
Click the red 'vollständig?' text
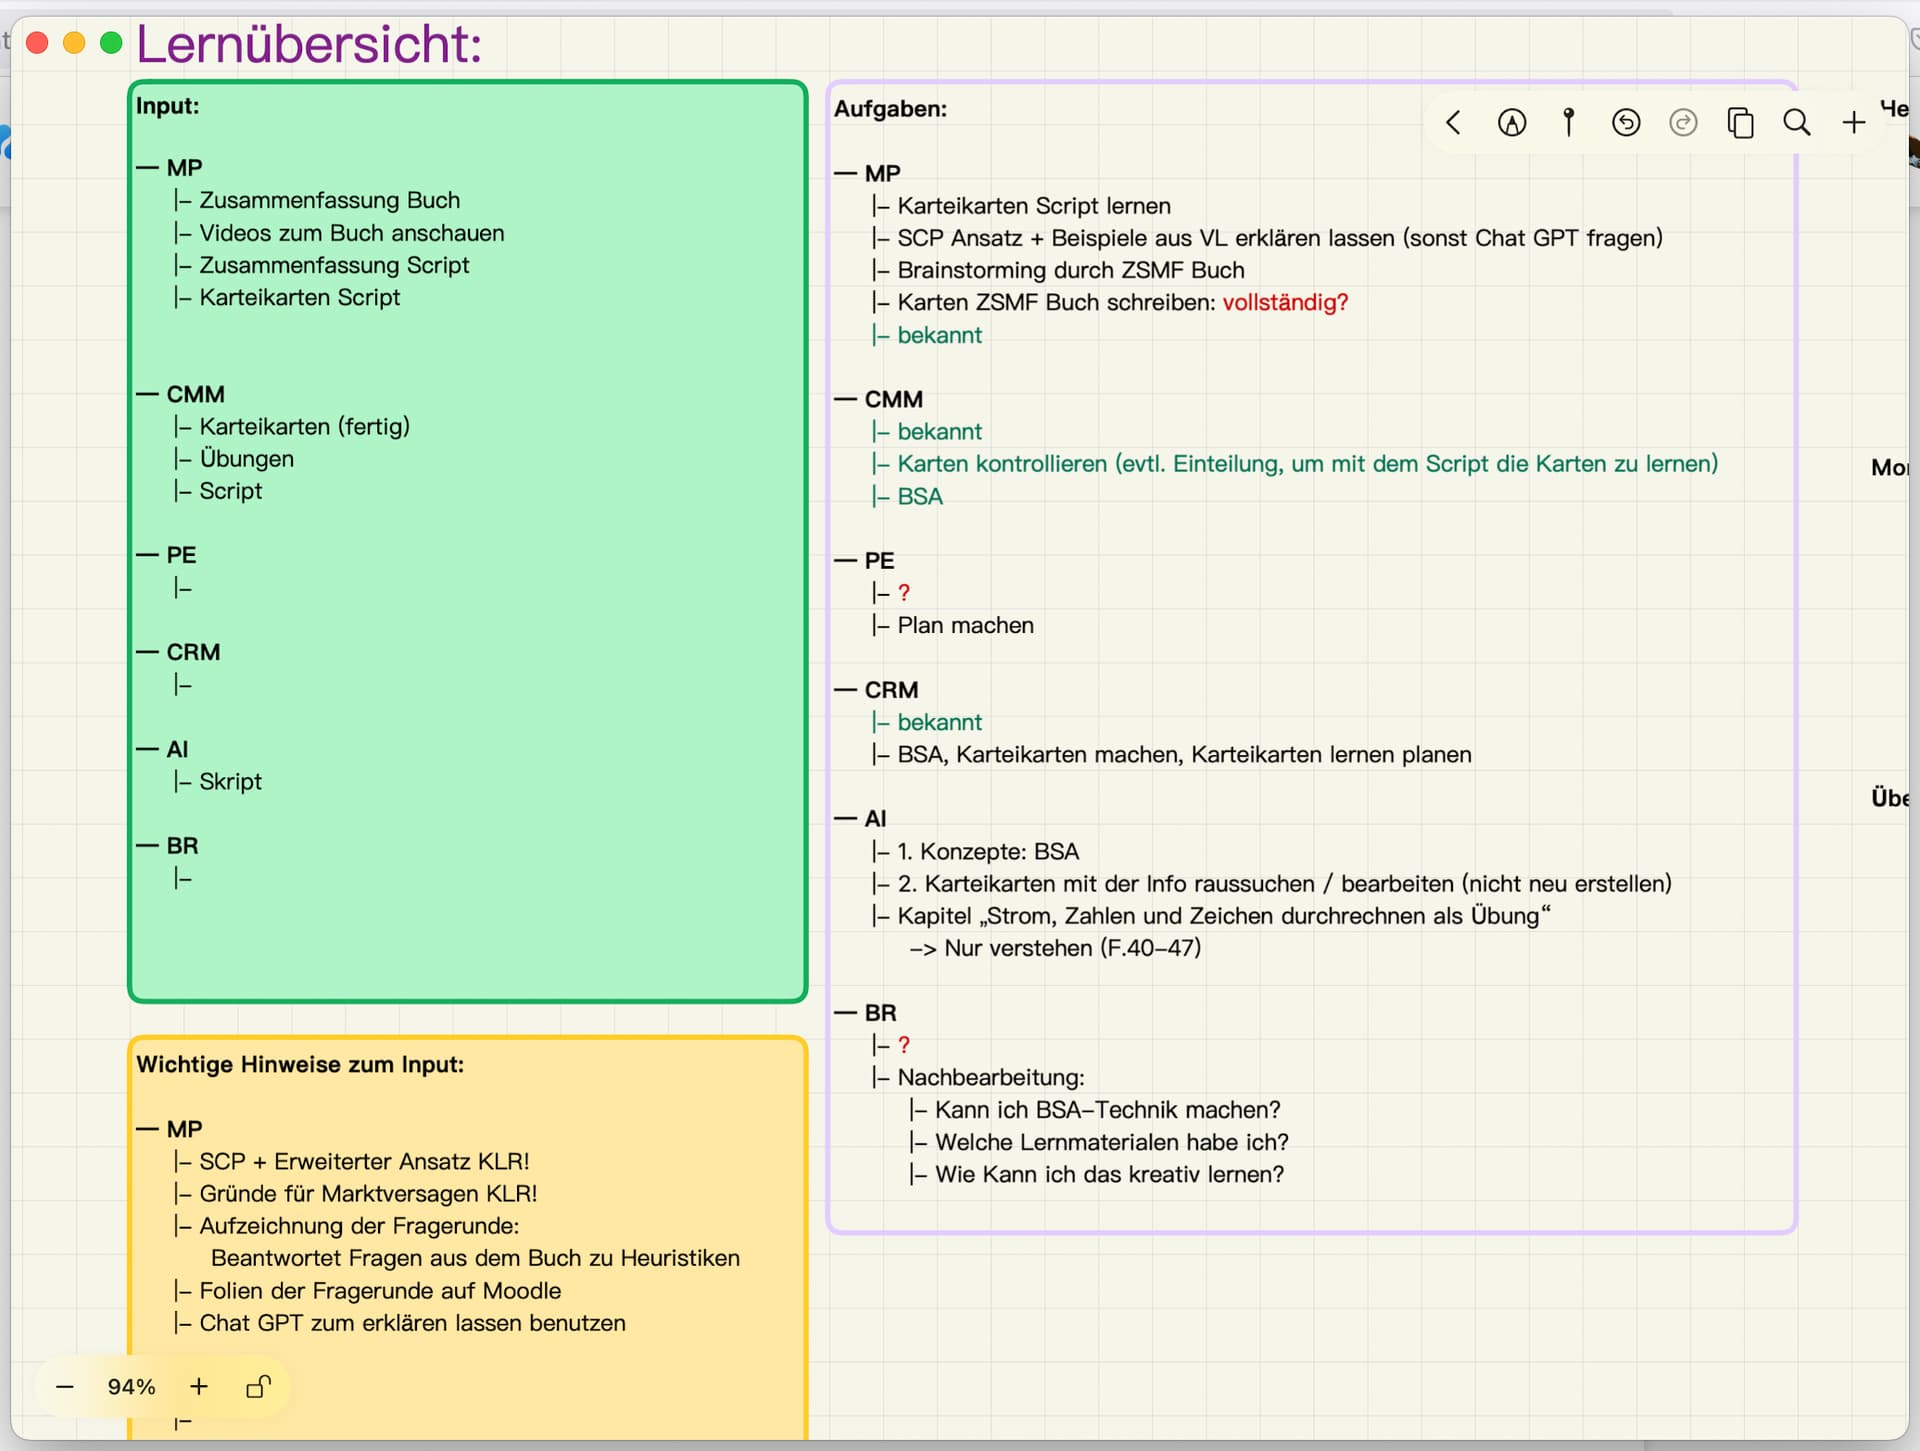(1285, 302)
